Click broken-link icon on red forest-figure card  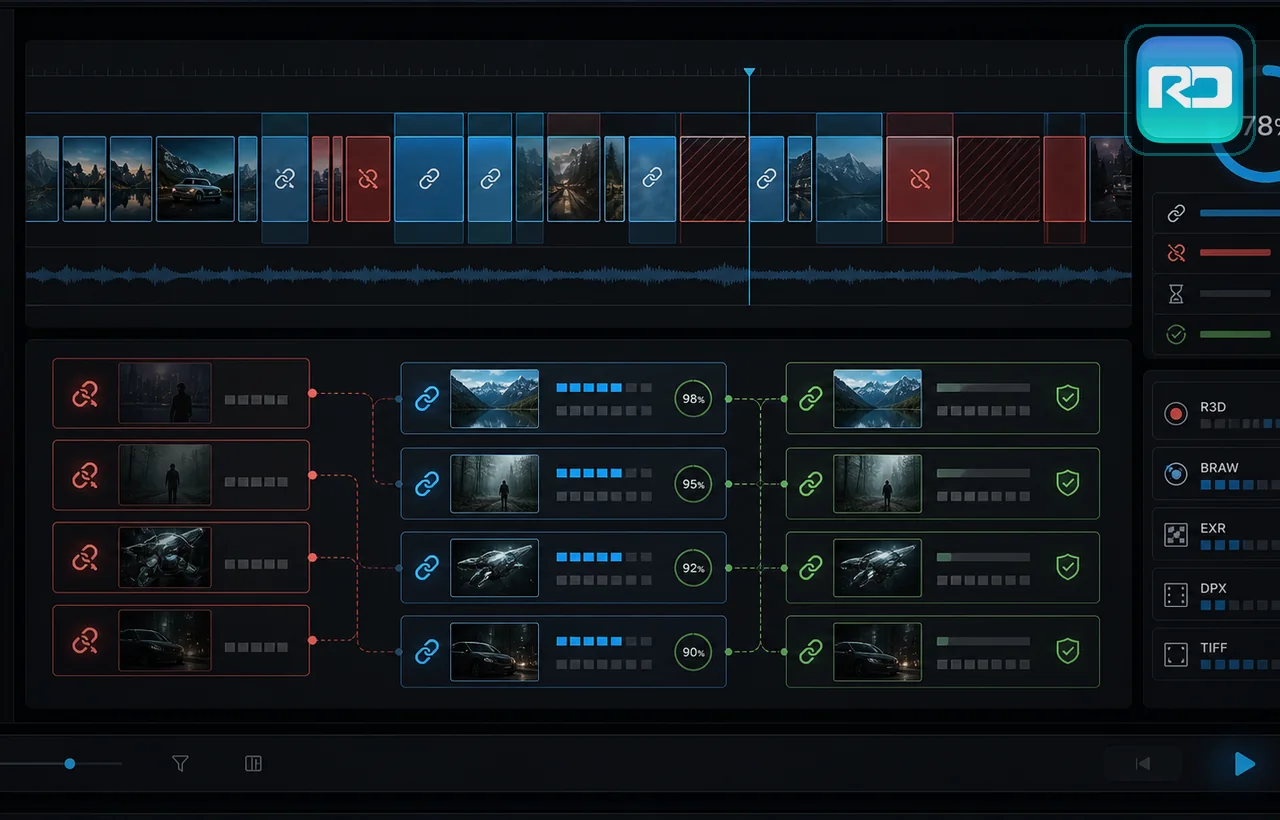pos(85,475)
